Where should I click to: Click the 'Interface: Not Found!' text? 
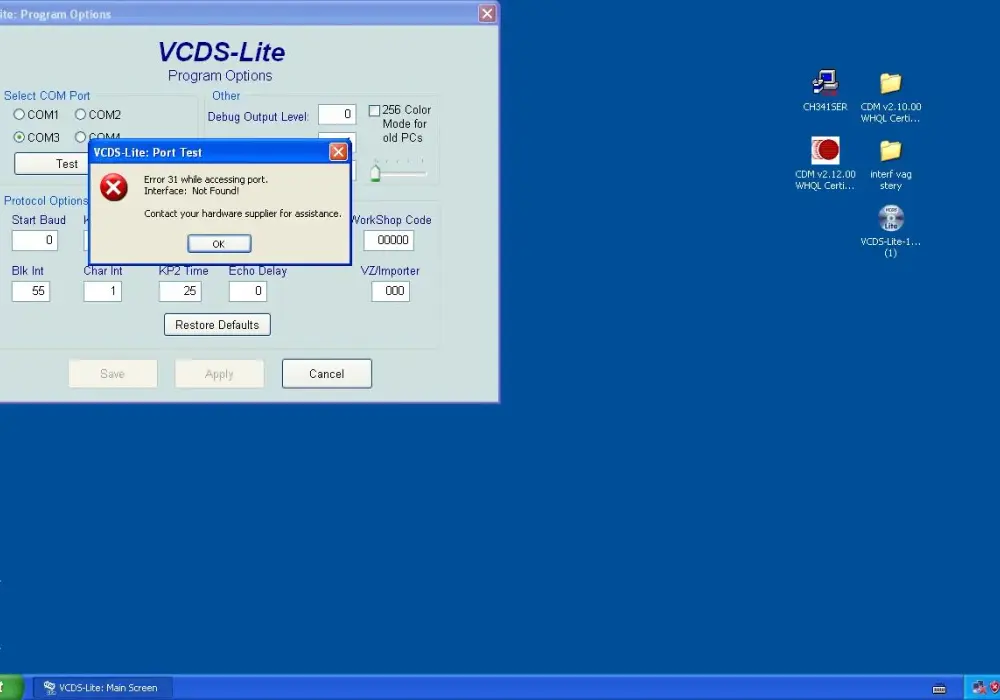click(x=191, y=191)
